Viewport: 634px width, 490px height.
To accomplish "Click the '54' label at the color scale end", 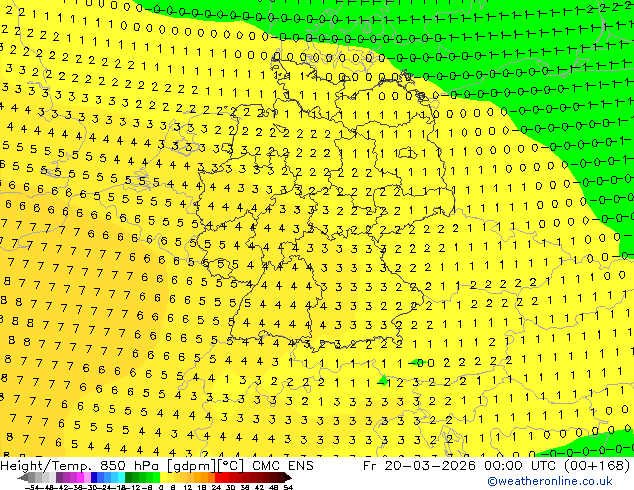I will 288,487.
